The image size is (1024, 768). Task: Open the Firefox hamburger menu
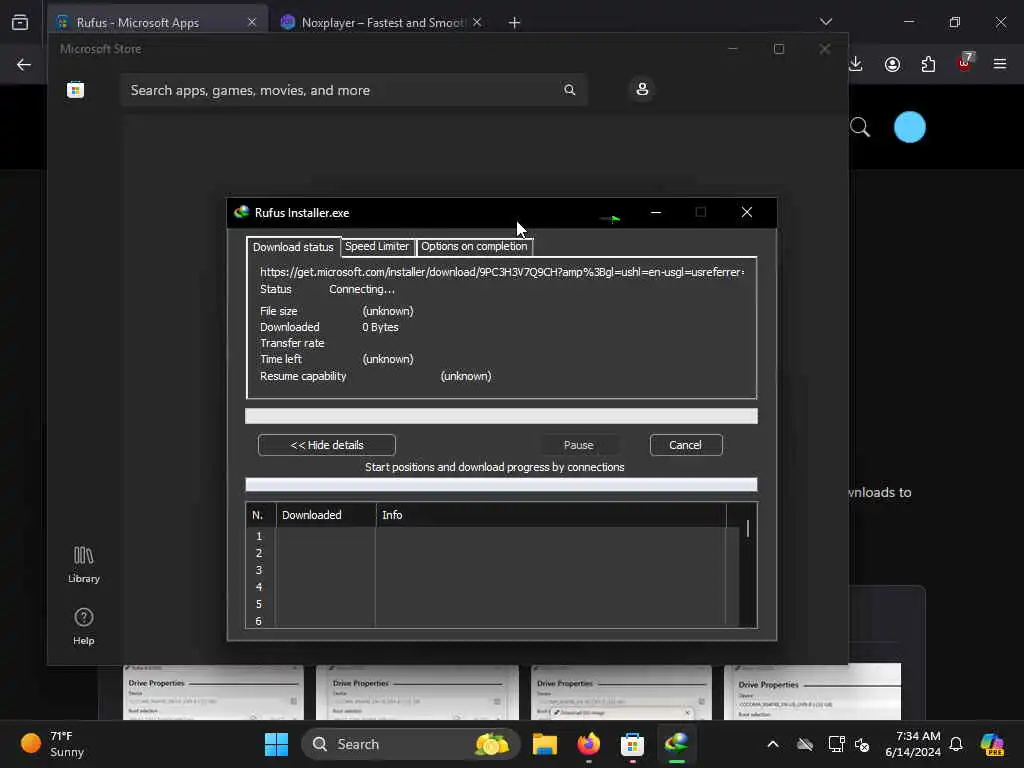point(1000,64)
